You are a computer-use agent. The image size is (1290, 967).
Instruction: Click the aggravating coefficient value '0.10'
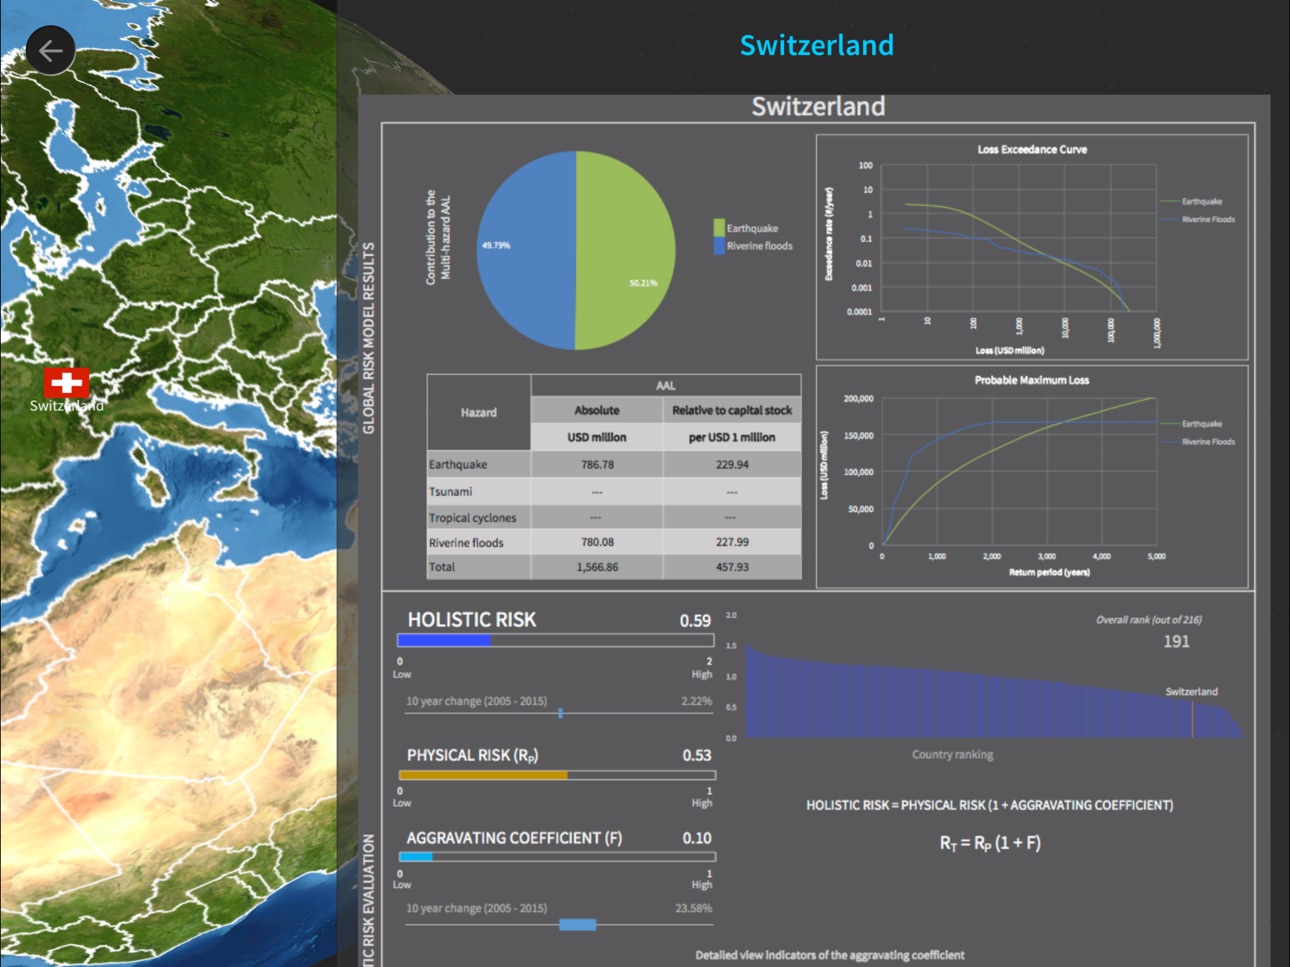coord(697,838)
